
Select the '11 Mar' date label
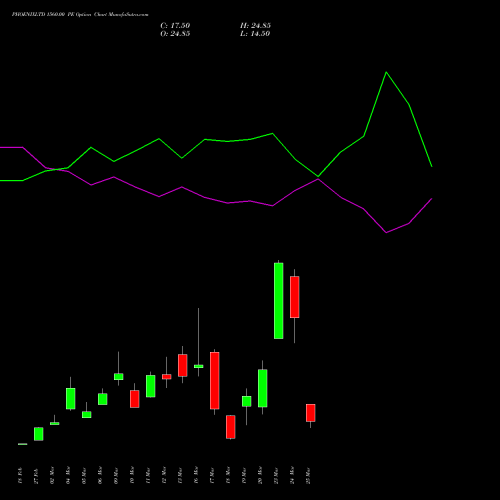(148, 476)
